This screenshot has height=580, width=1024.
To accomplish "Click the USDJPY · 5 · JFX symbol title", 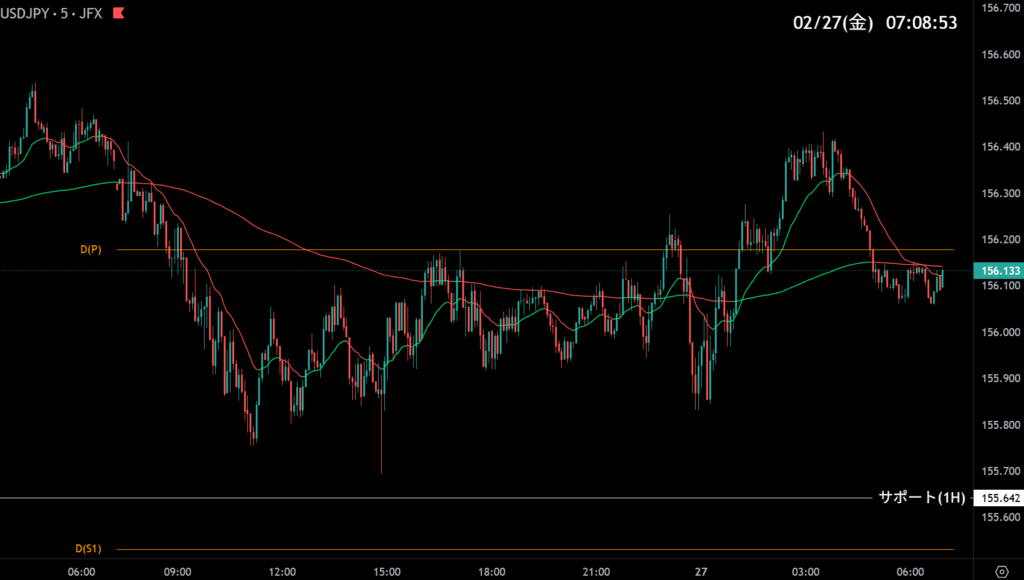I will (52, 14).
